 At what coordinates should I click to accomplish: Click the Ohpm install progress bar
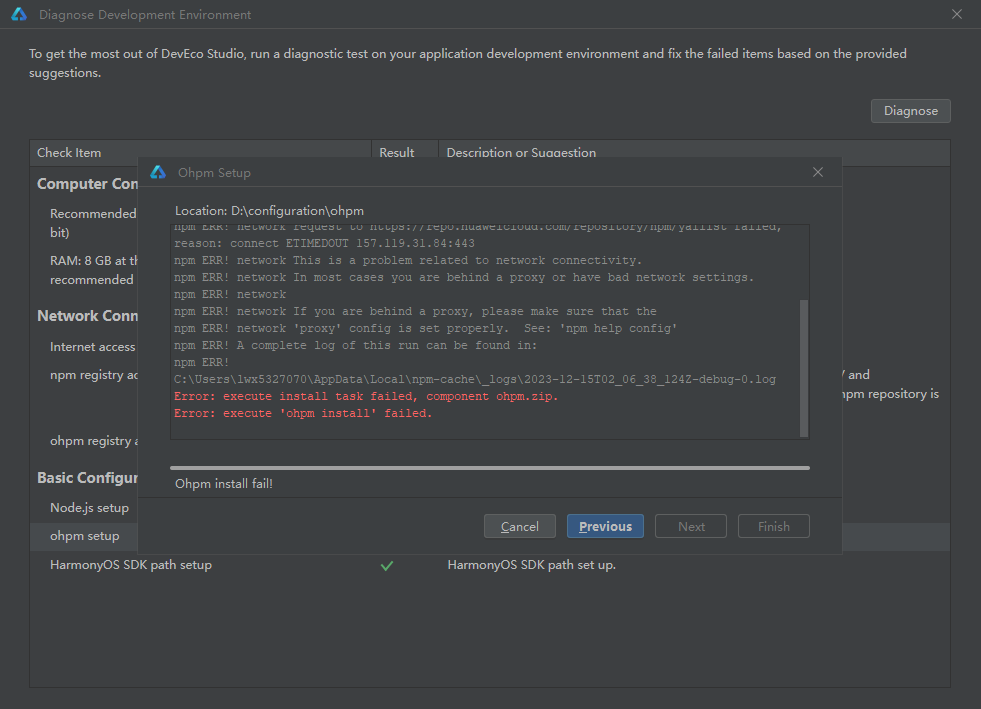(x=490, y=467)
